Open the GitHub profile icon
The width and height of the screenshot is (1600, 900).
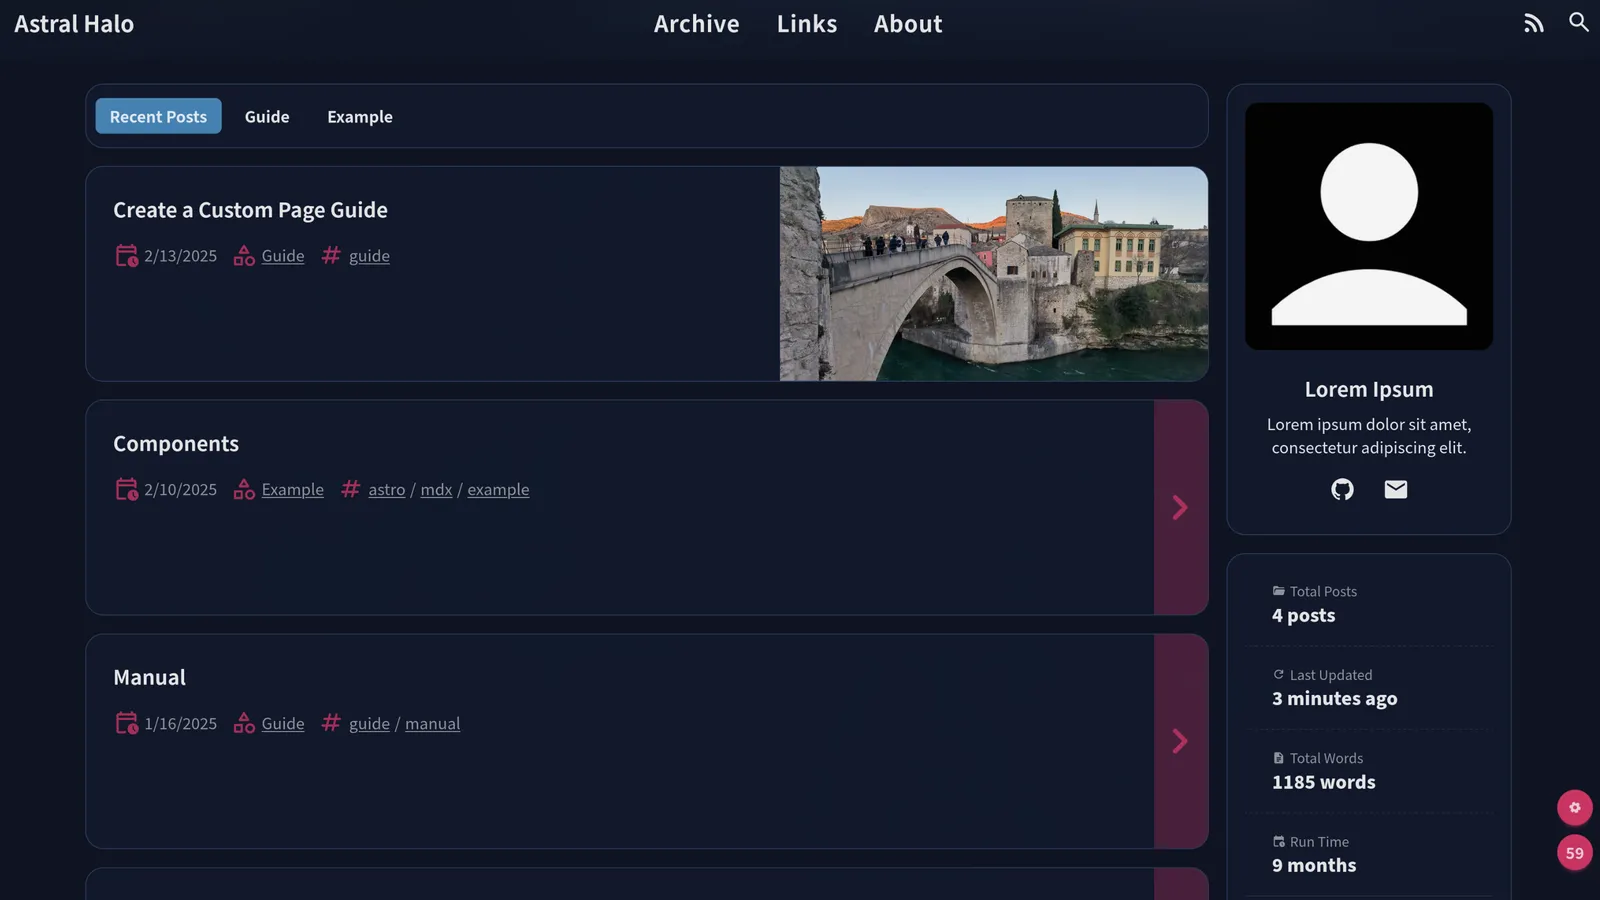1342,489
